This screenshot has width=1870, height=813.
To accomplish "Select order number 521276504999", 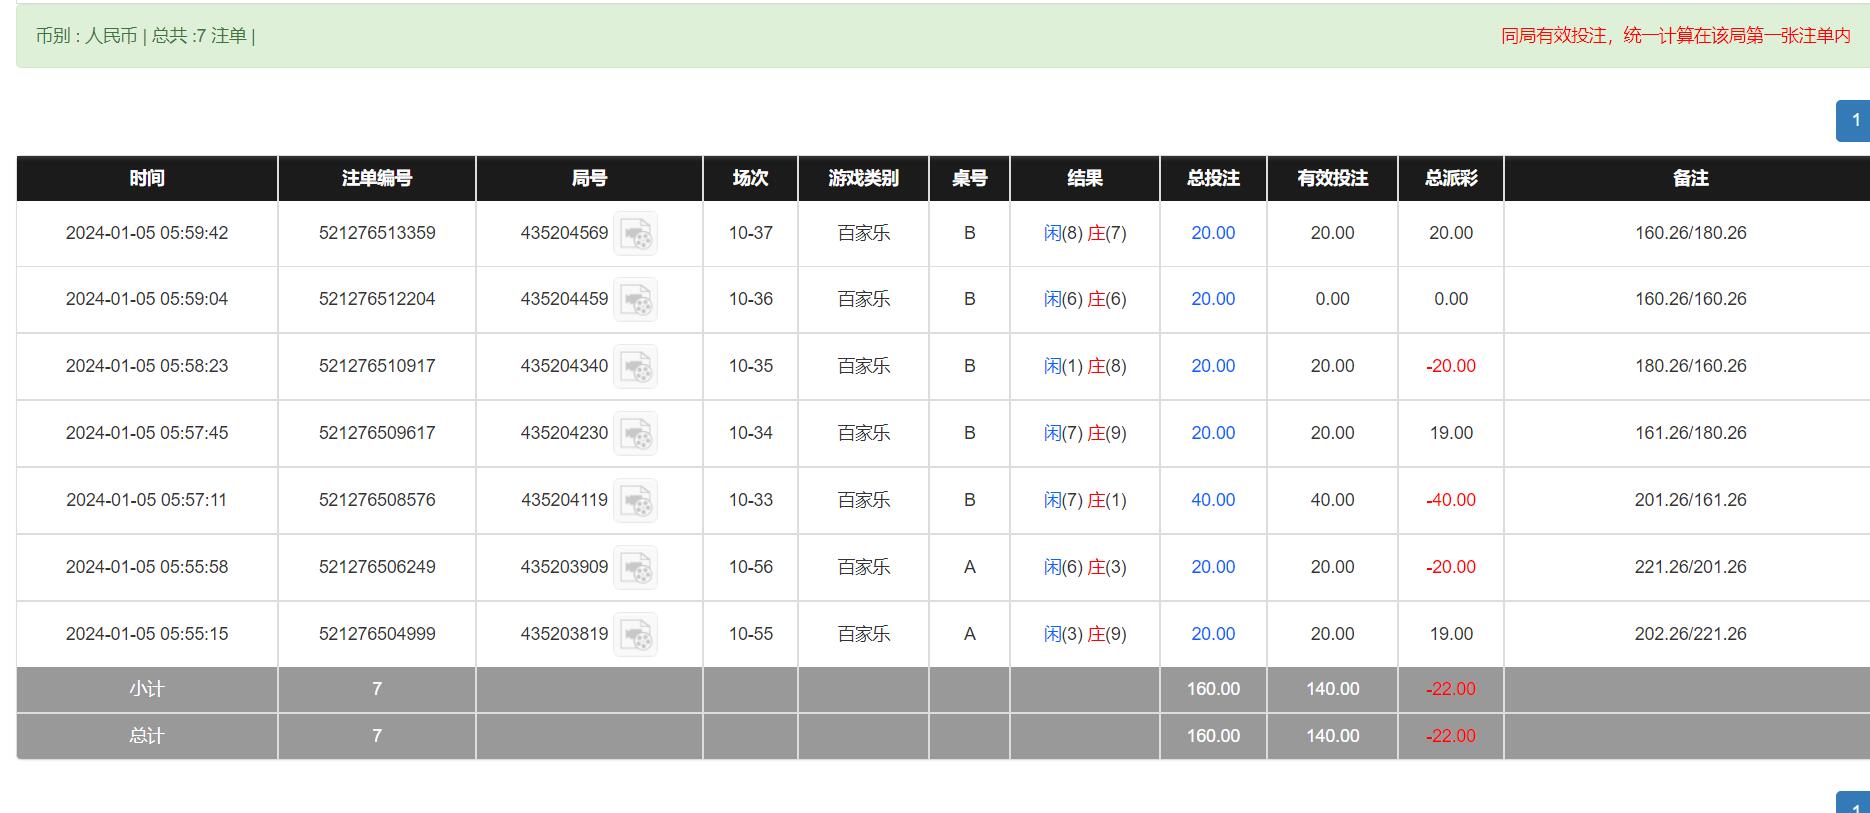I will click(x=377, y=634).
